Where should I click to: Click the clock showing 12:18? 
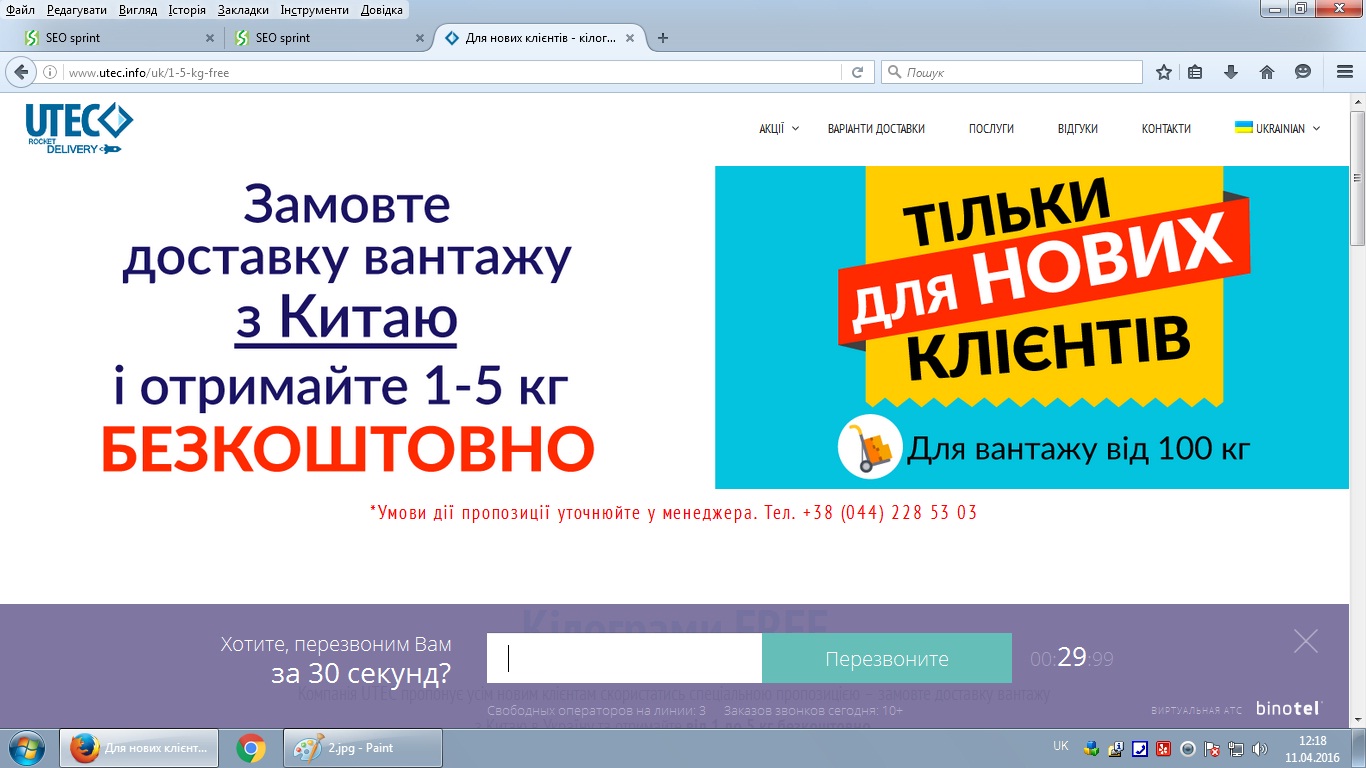[x=1312, y=741]
